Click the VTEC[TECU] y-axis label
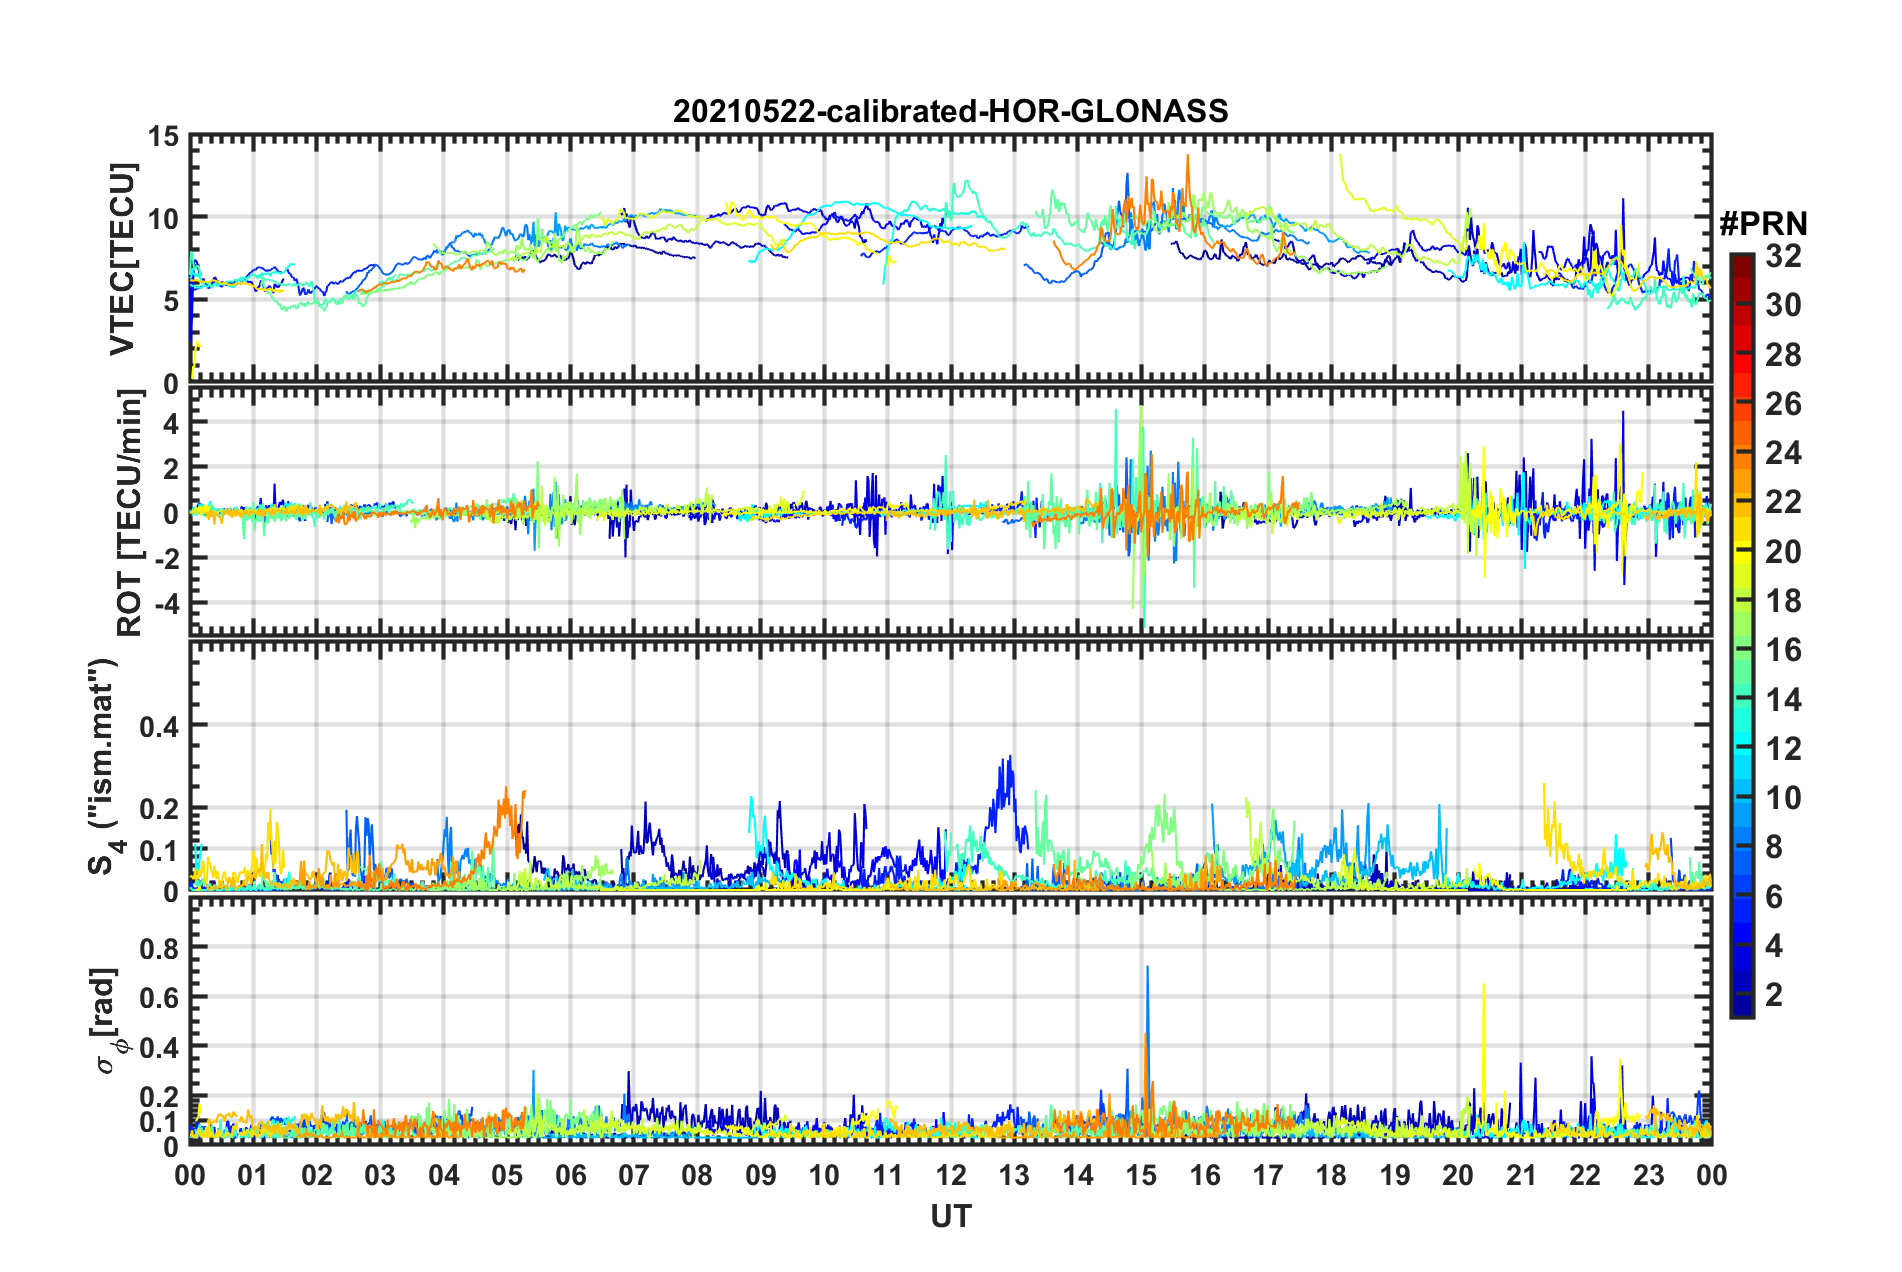The width and height of the screenshot is (1902, 1272). pos(122,259)
